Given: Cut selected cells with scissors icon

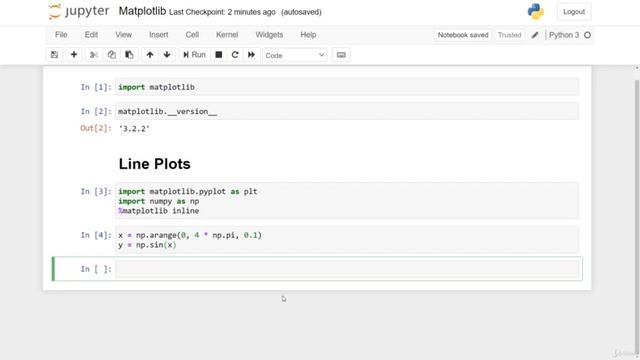Looking at the screenshot, I should 94,55.
